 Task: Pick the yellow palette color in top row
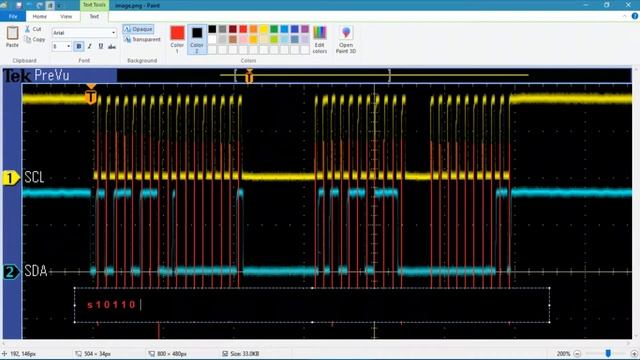tap(264, 29)
